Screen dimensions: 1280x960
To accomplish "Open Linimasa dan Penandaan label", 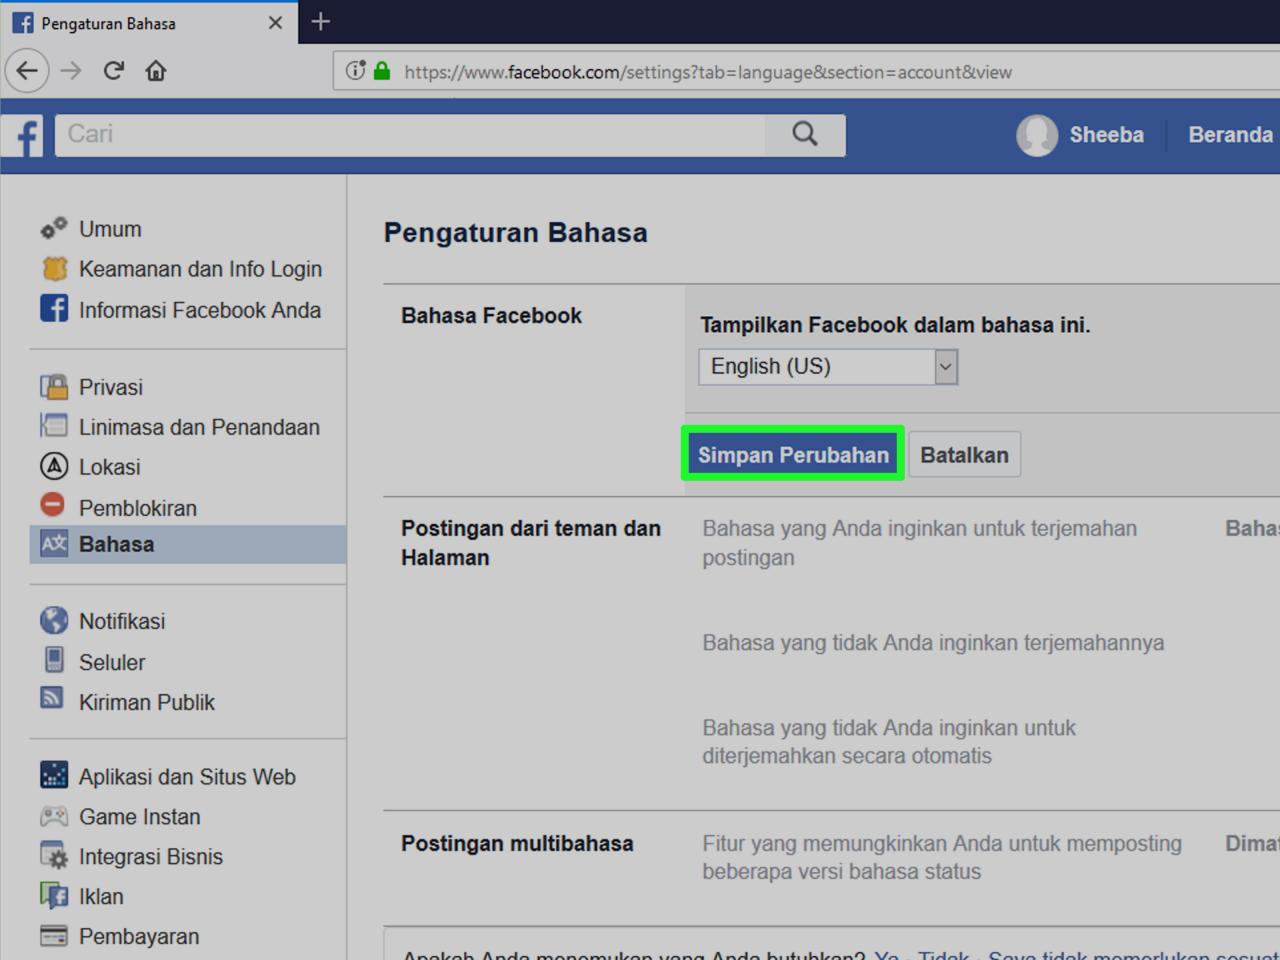I will pos(200,427).
